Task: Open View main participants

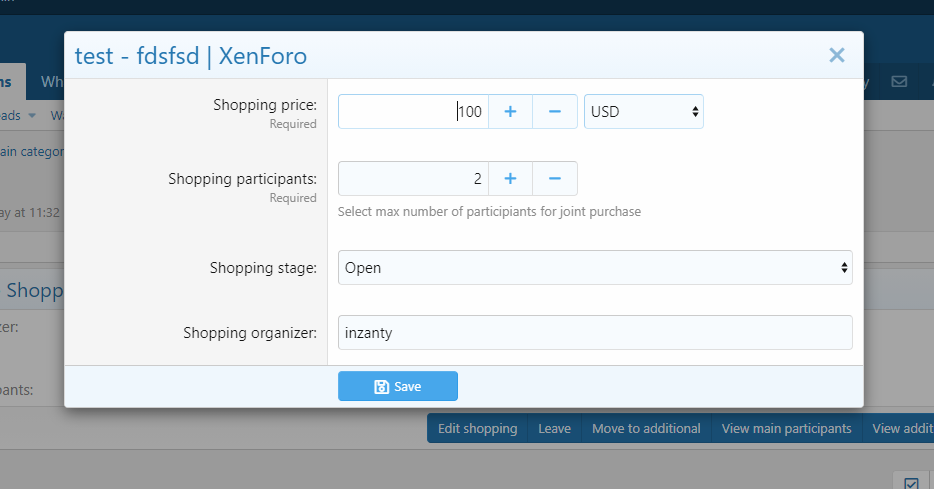Action: pos(786,428)
